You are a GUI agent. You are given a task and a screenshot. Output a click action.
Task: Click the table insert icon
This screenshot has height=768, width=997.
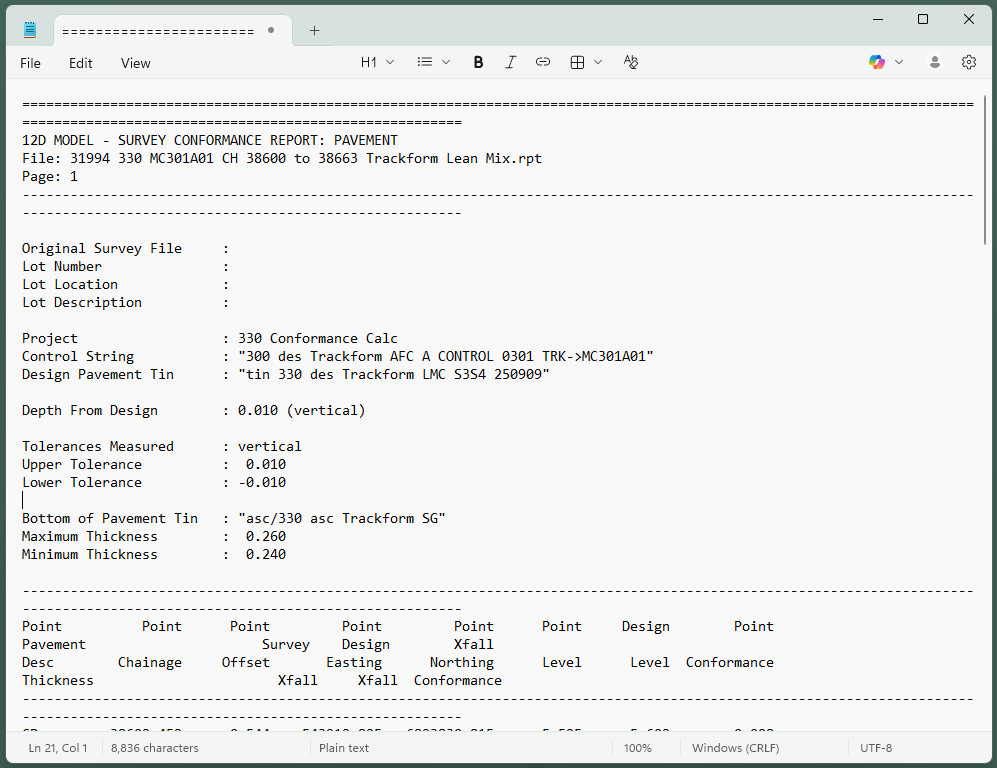click(x=577, y=62)
